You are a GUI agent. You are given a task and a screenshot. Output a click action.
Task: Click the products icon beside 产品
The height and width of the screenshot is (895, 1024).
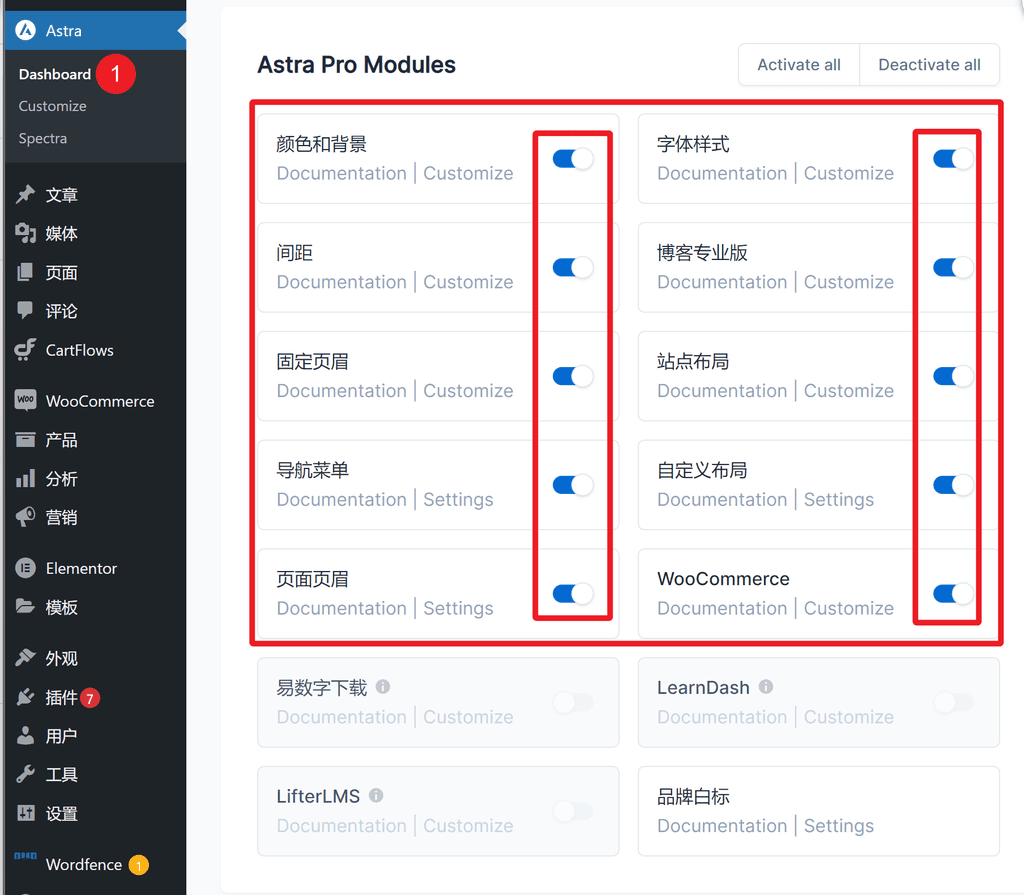(x=25, y=440)
